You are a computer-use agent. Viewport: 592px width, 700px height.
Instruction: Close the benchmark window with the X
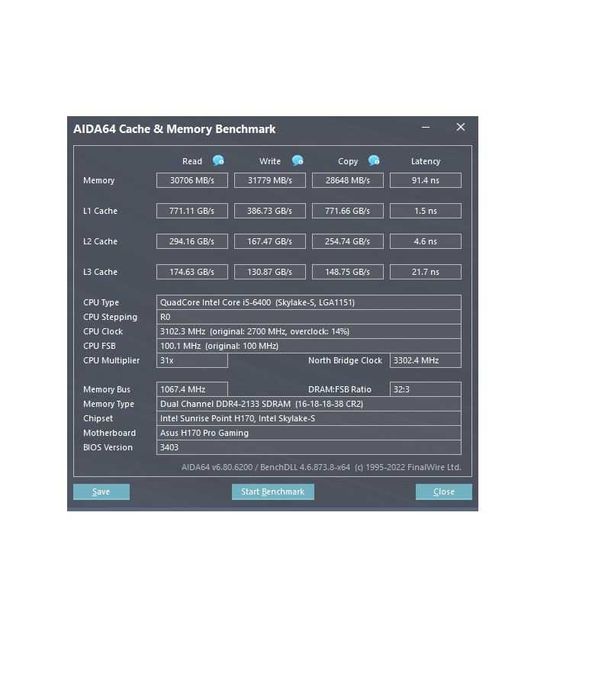click(461, 127)
